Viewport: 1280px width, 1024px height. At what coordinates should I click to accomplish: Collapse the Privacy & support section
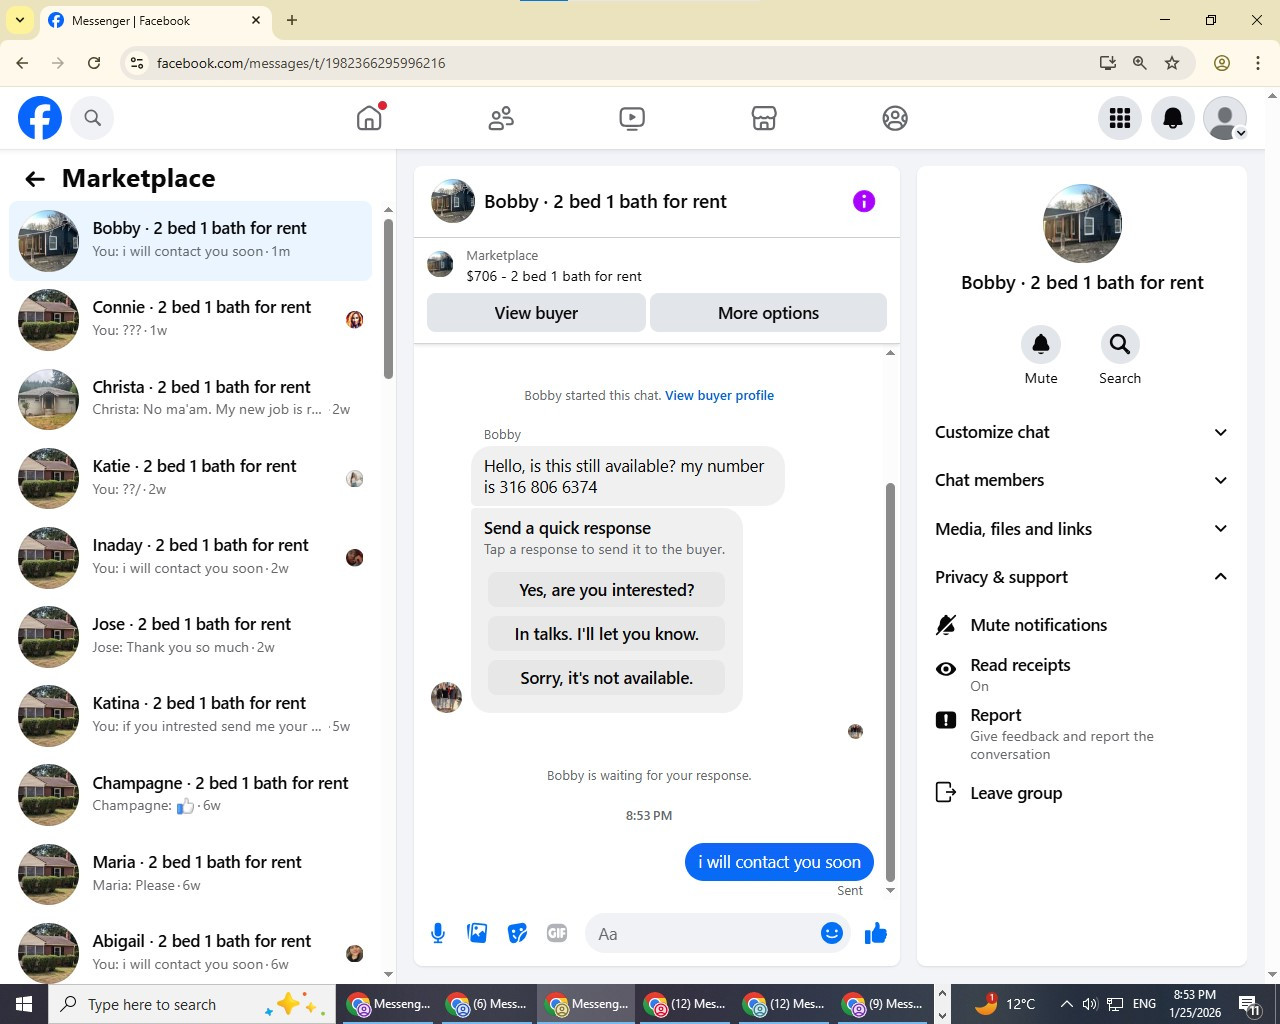point(1082,577)
